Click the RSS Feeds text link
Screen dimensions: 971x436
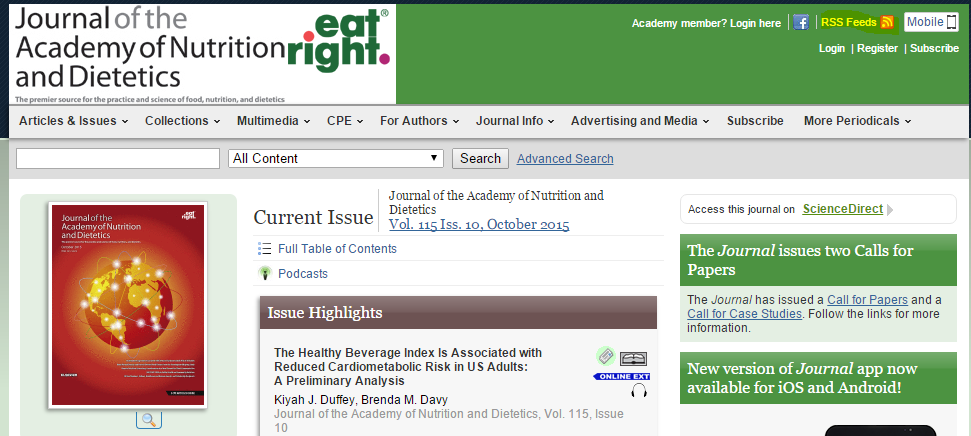[848, 22]
